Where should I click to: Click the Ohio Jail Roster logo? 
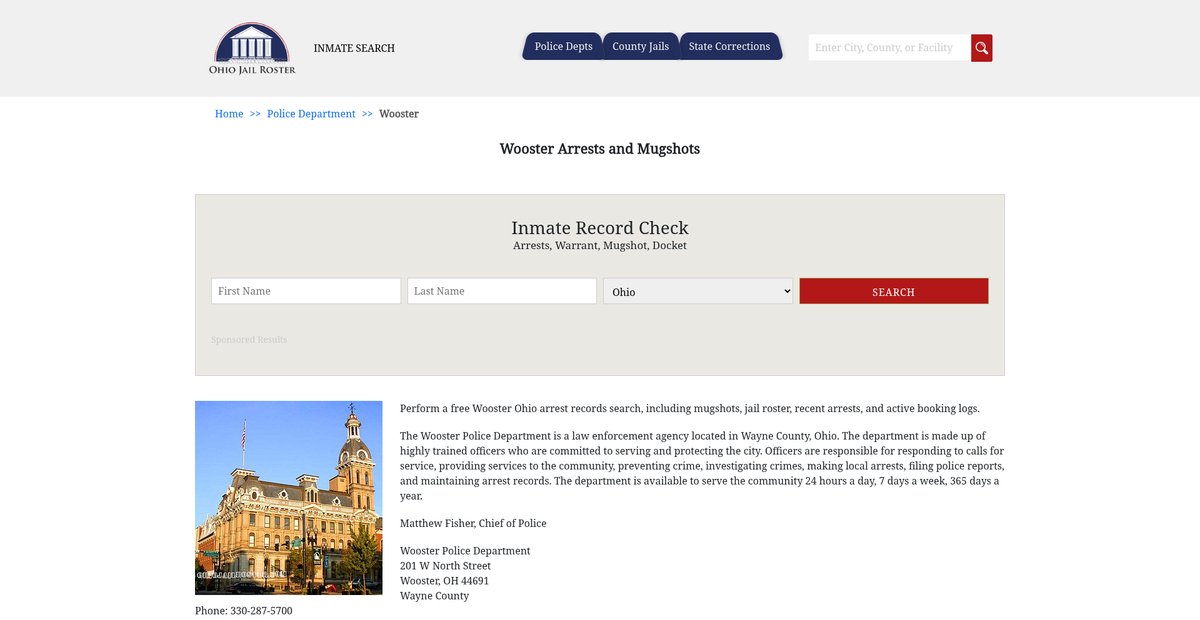[252, 48]
